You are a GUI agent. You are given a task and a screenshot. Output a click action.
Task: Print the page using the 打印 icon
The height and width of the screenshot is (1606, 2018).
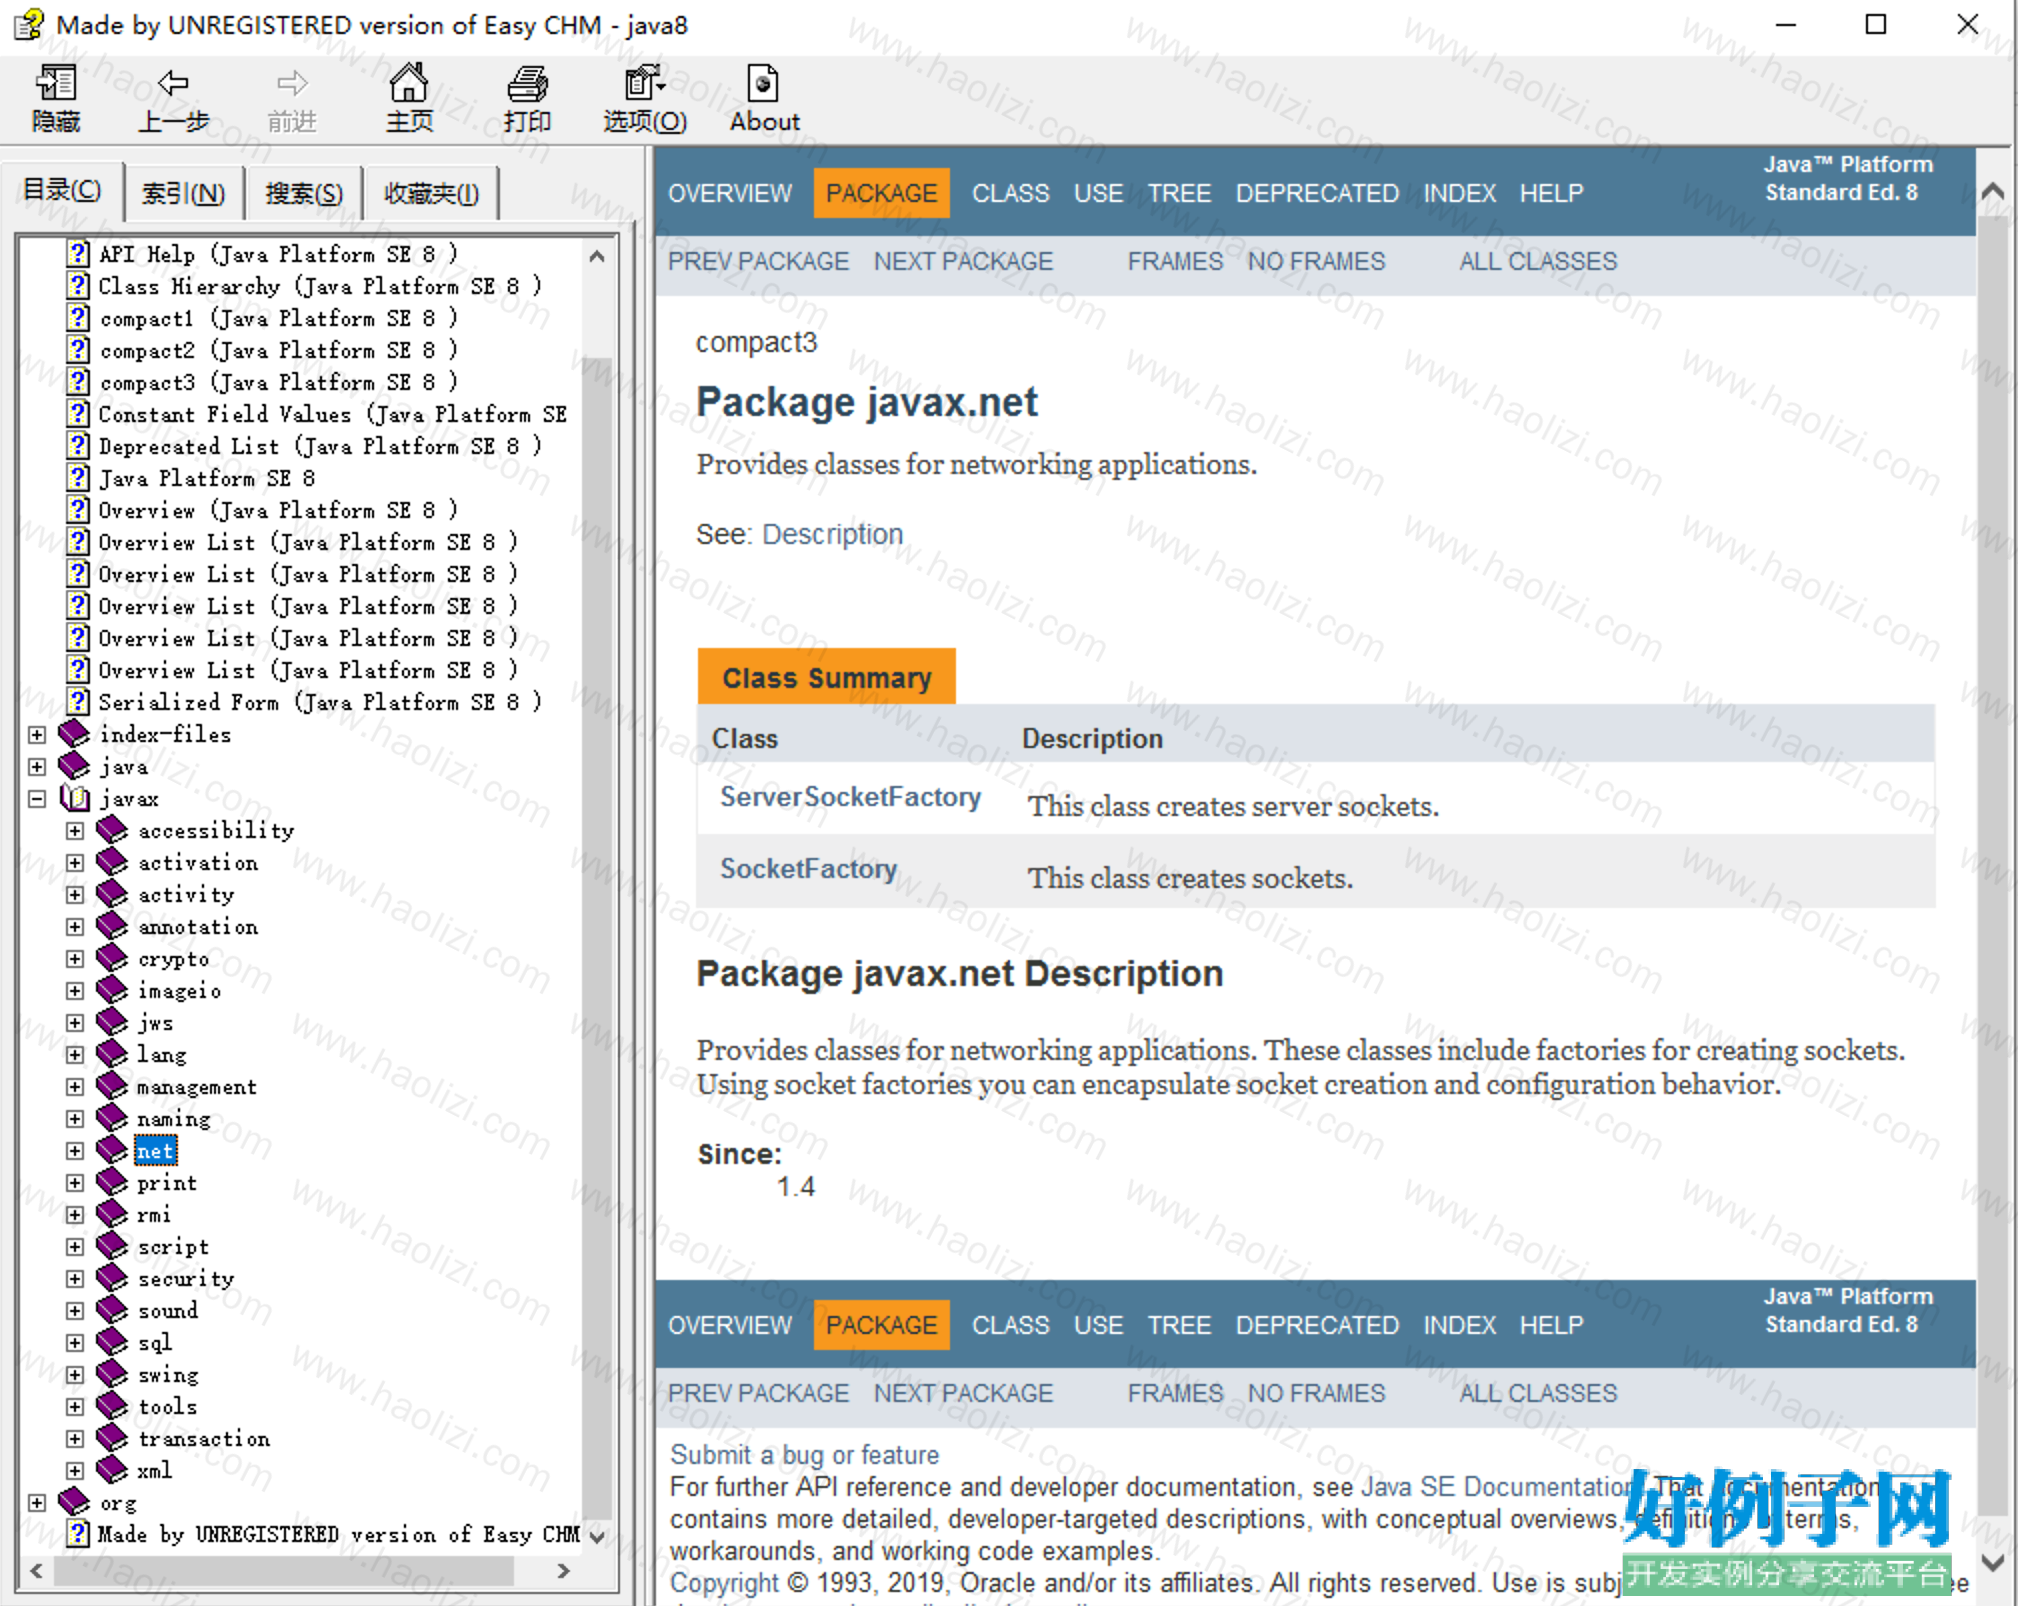tap(527, 84)
